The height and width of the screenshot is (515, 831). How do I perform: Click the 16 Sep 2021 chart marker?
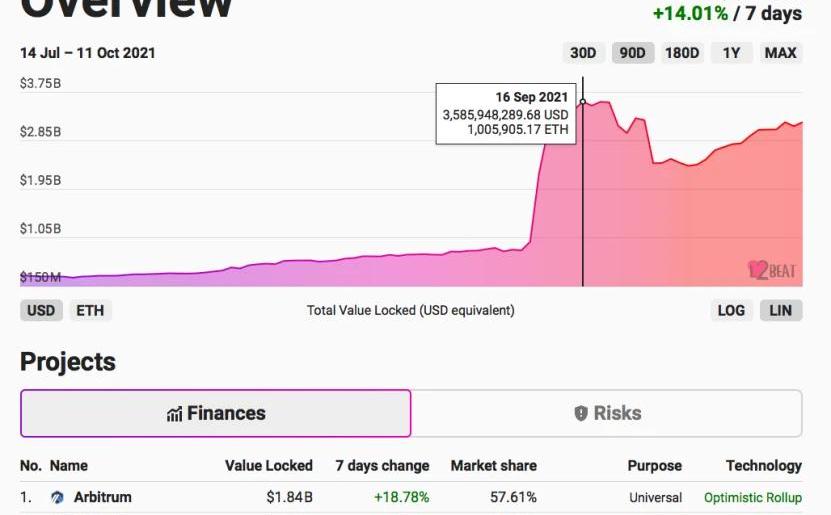(x=583, y=102)
